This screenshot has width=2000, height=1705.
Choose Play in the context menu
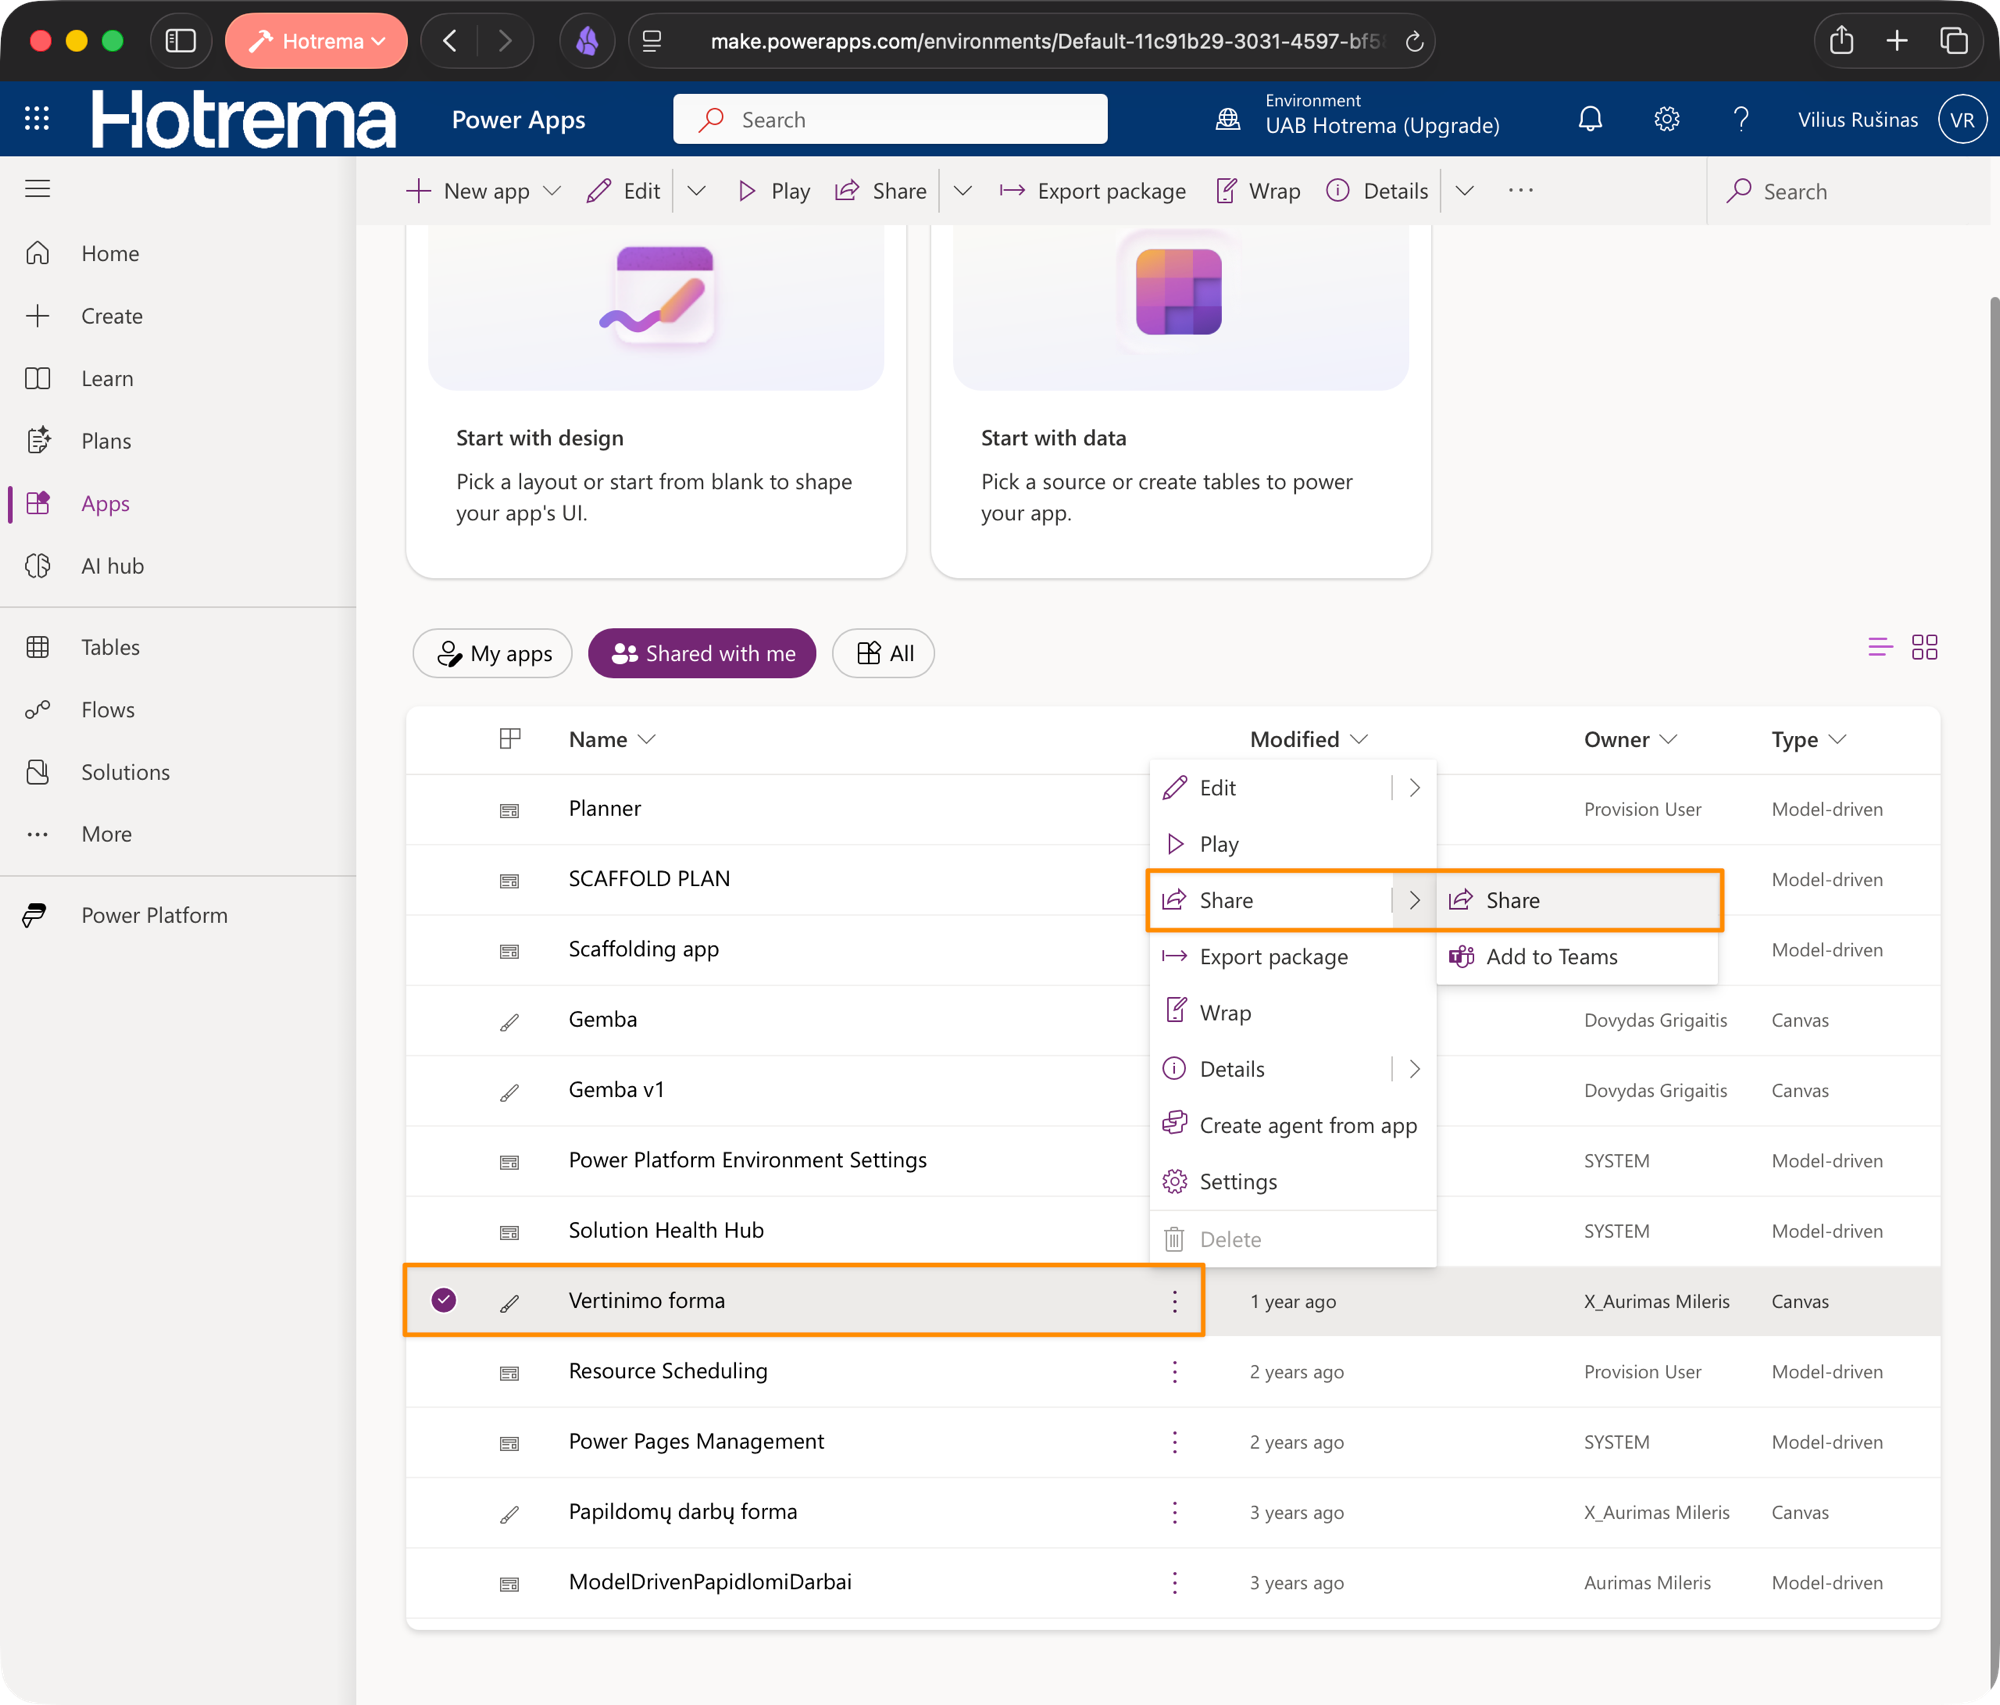1292,844
